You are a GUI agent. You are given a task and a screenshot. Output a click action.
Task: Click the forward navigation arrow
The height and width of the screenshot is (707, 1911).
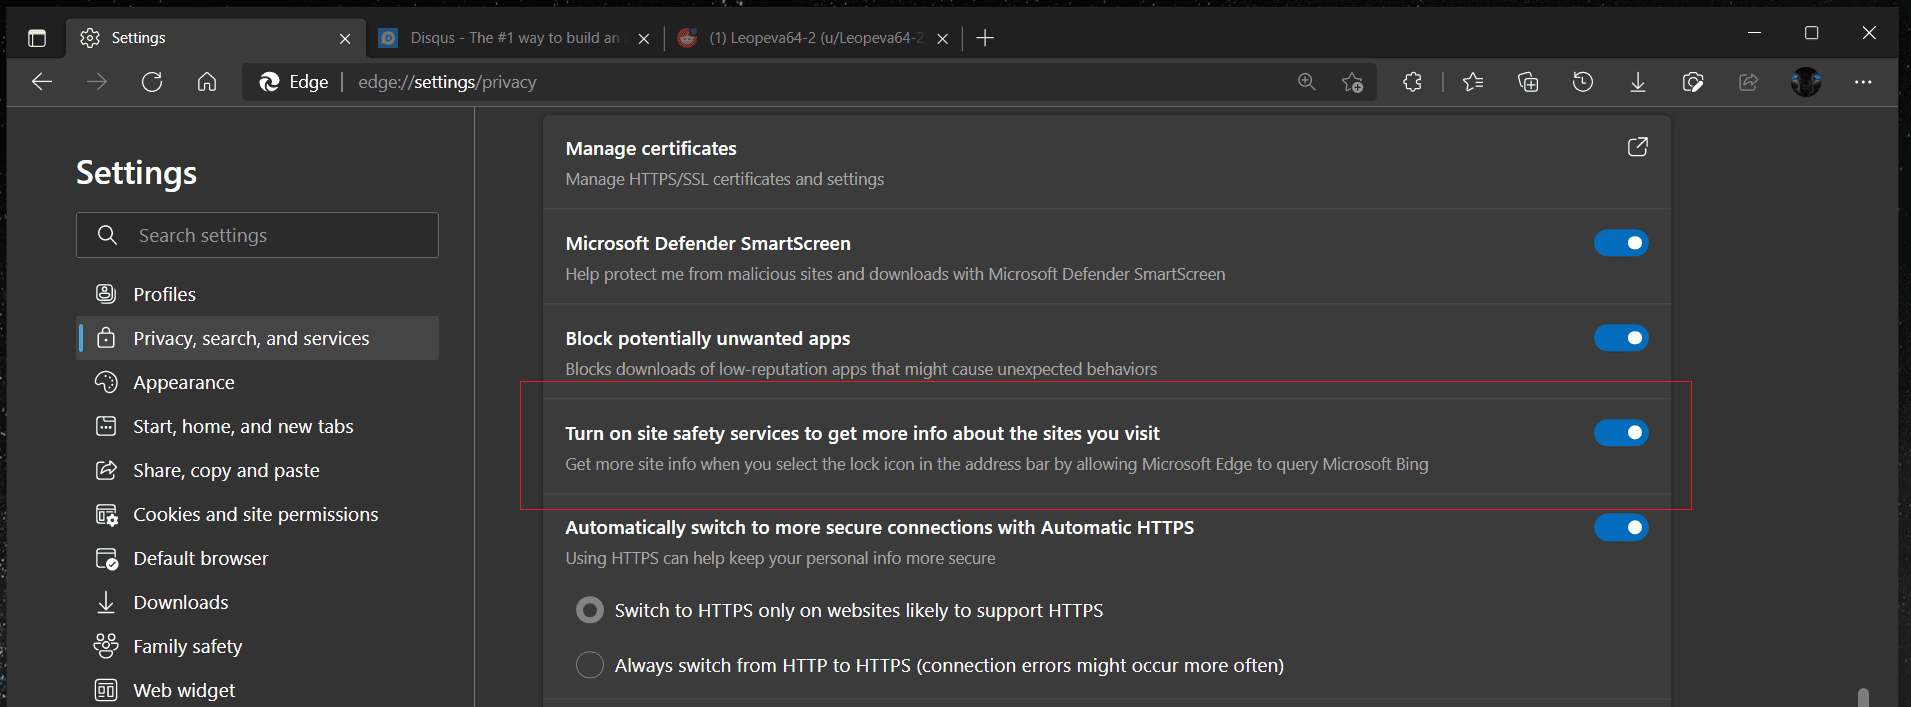coord(97,82)
